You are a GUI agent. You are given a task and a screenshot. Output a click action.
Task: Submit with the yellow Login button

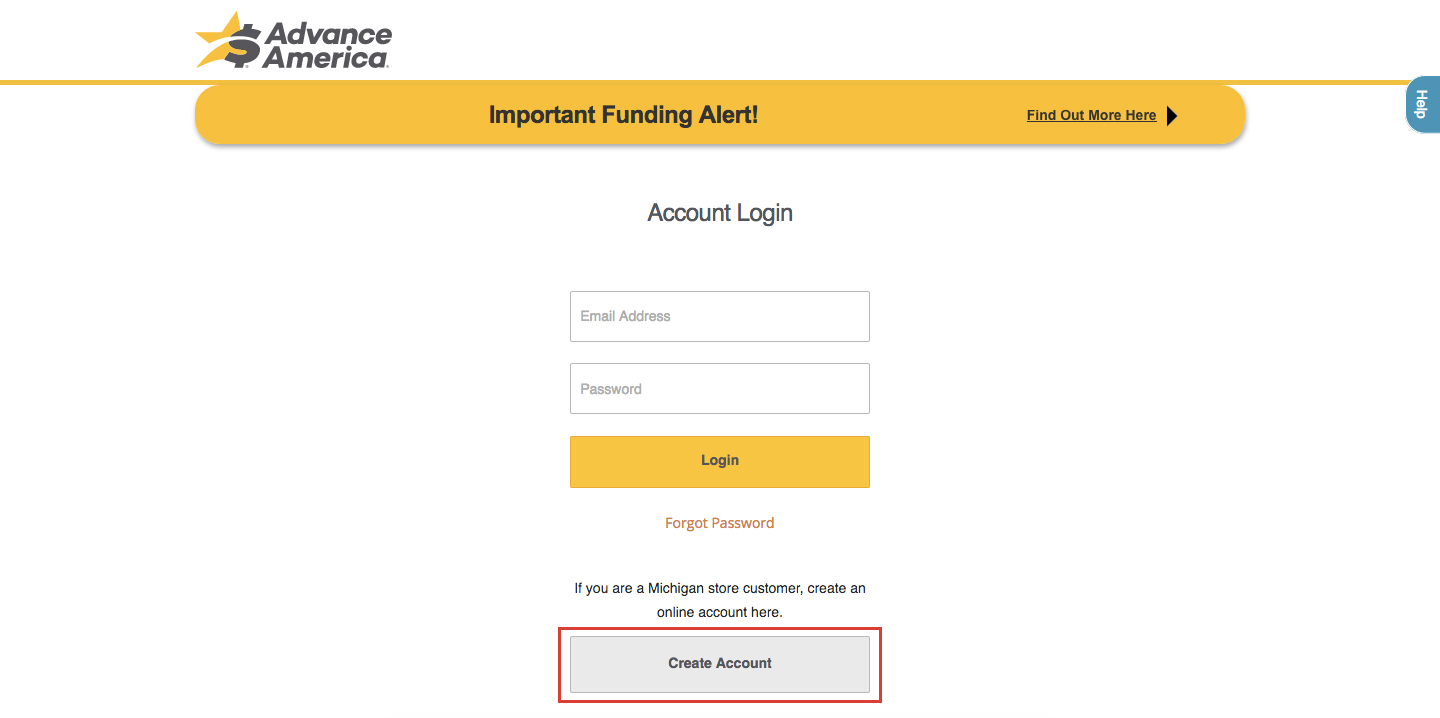point(720,461)
